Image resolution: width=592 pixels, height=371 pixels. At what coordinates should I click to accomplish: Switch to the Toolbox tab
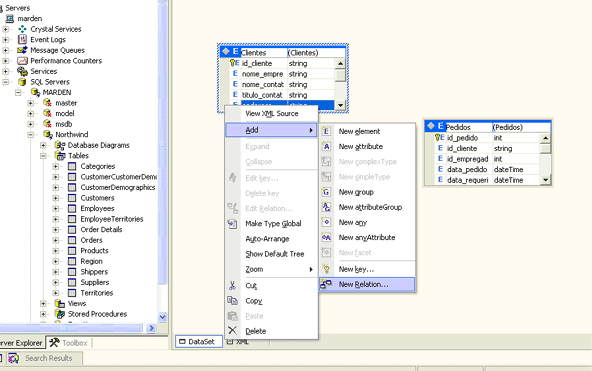[69, 343]
